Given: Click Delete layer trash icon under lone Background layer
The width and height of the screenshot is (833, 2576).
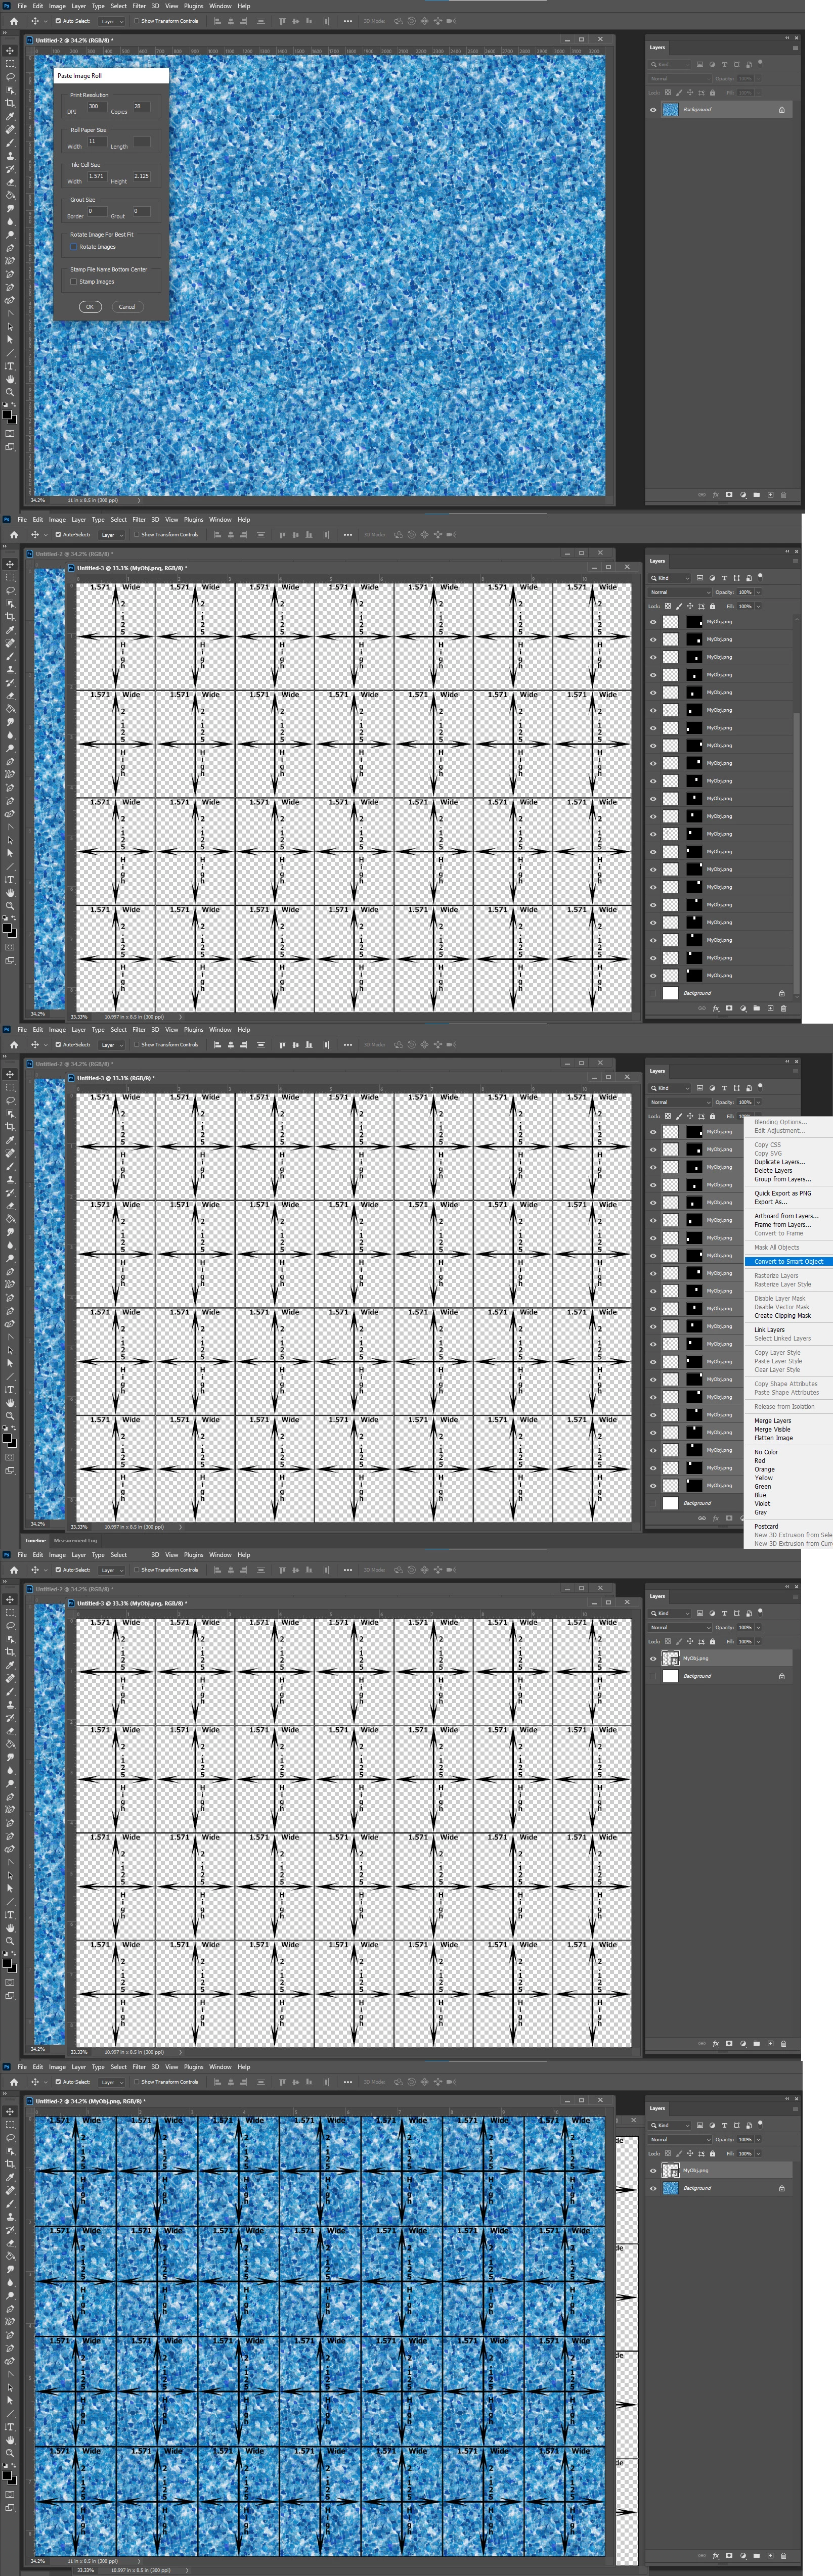Looking at the screenshot, I should click(783, 494).
